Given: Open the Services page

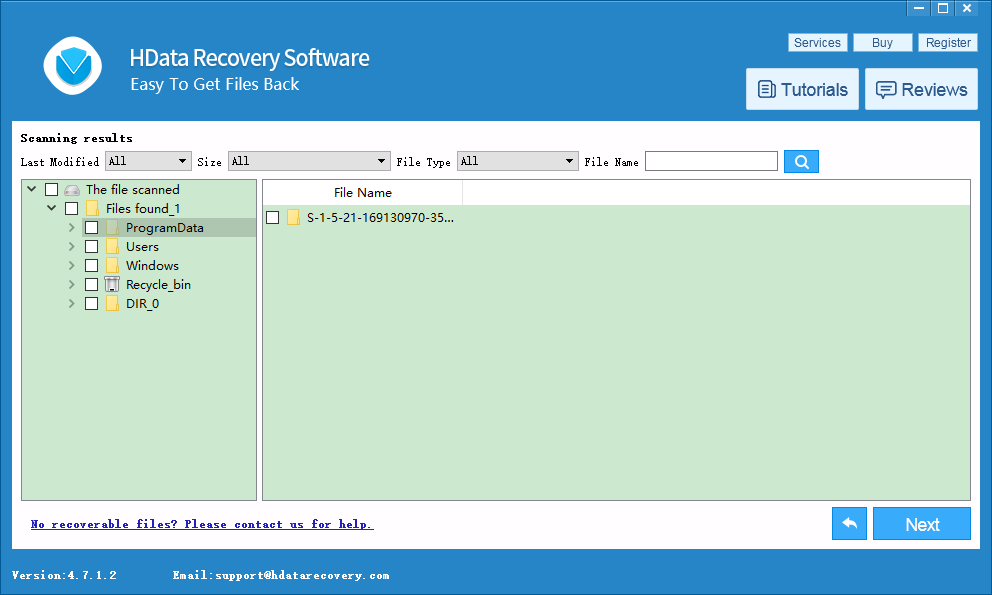Looking at the screenshot, I should click(817, 42).
